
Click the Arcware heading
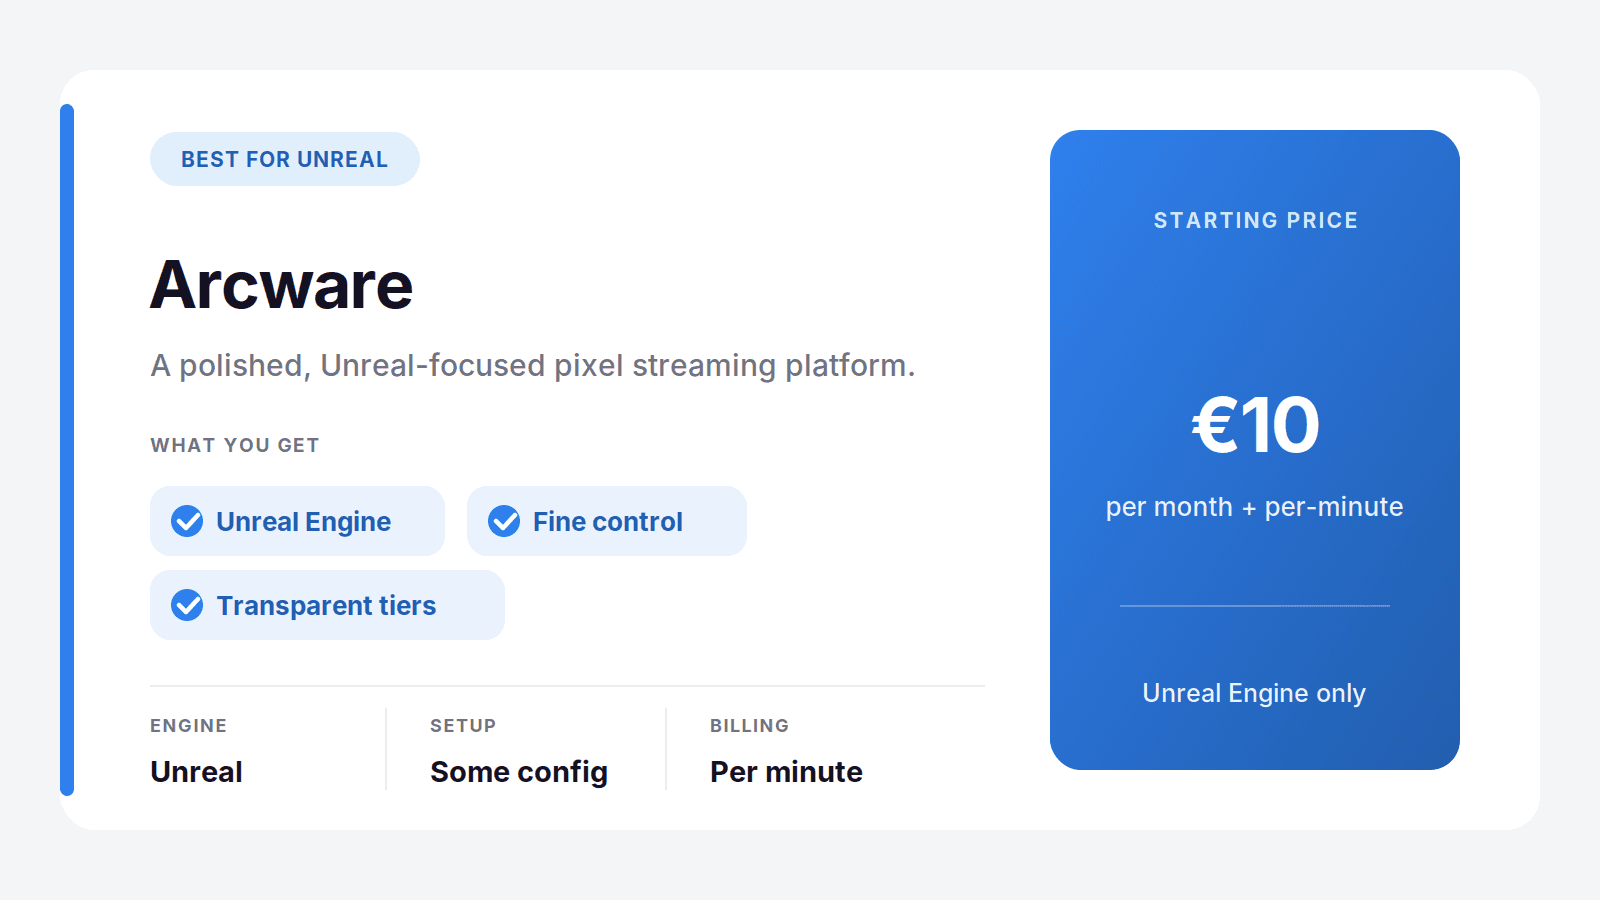tap(281, 285)
